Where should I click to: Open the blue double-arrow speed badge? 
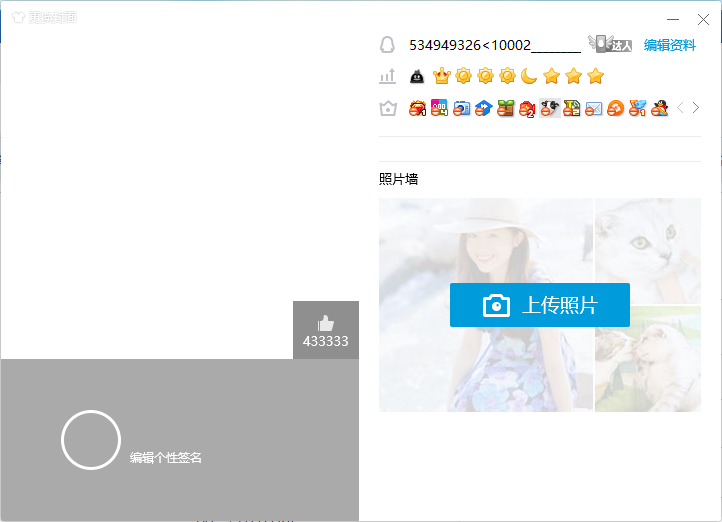pyautogui.click(x=483, y=108)
